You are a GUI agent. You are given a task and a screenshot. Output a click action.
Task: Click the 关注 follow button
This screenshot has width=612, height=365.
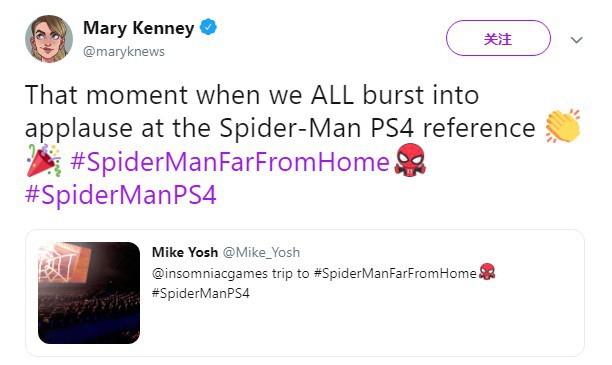[x=498, y=38]
